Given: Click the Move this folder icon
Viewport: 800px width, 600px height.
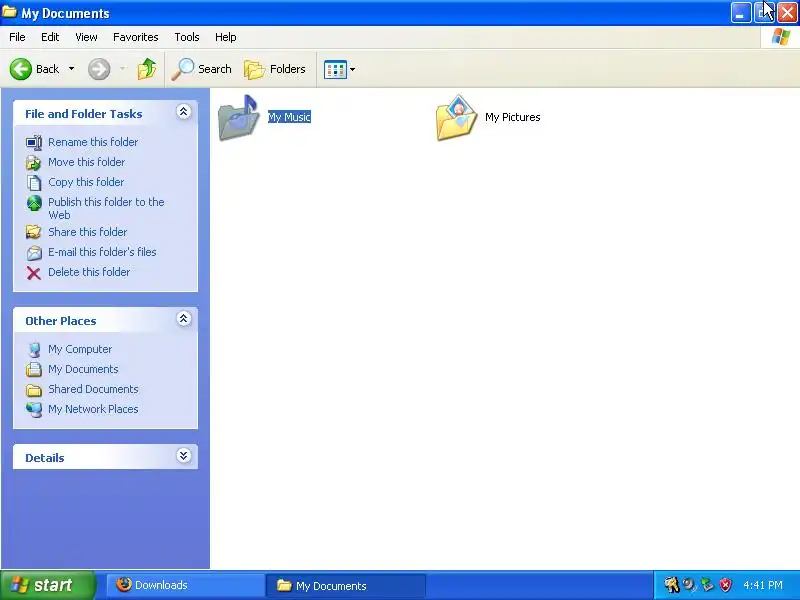Looking at the screenshot, I should (34, 162).
